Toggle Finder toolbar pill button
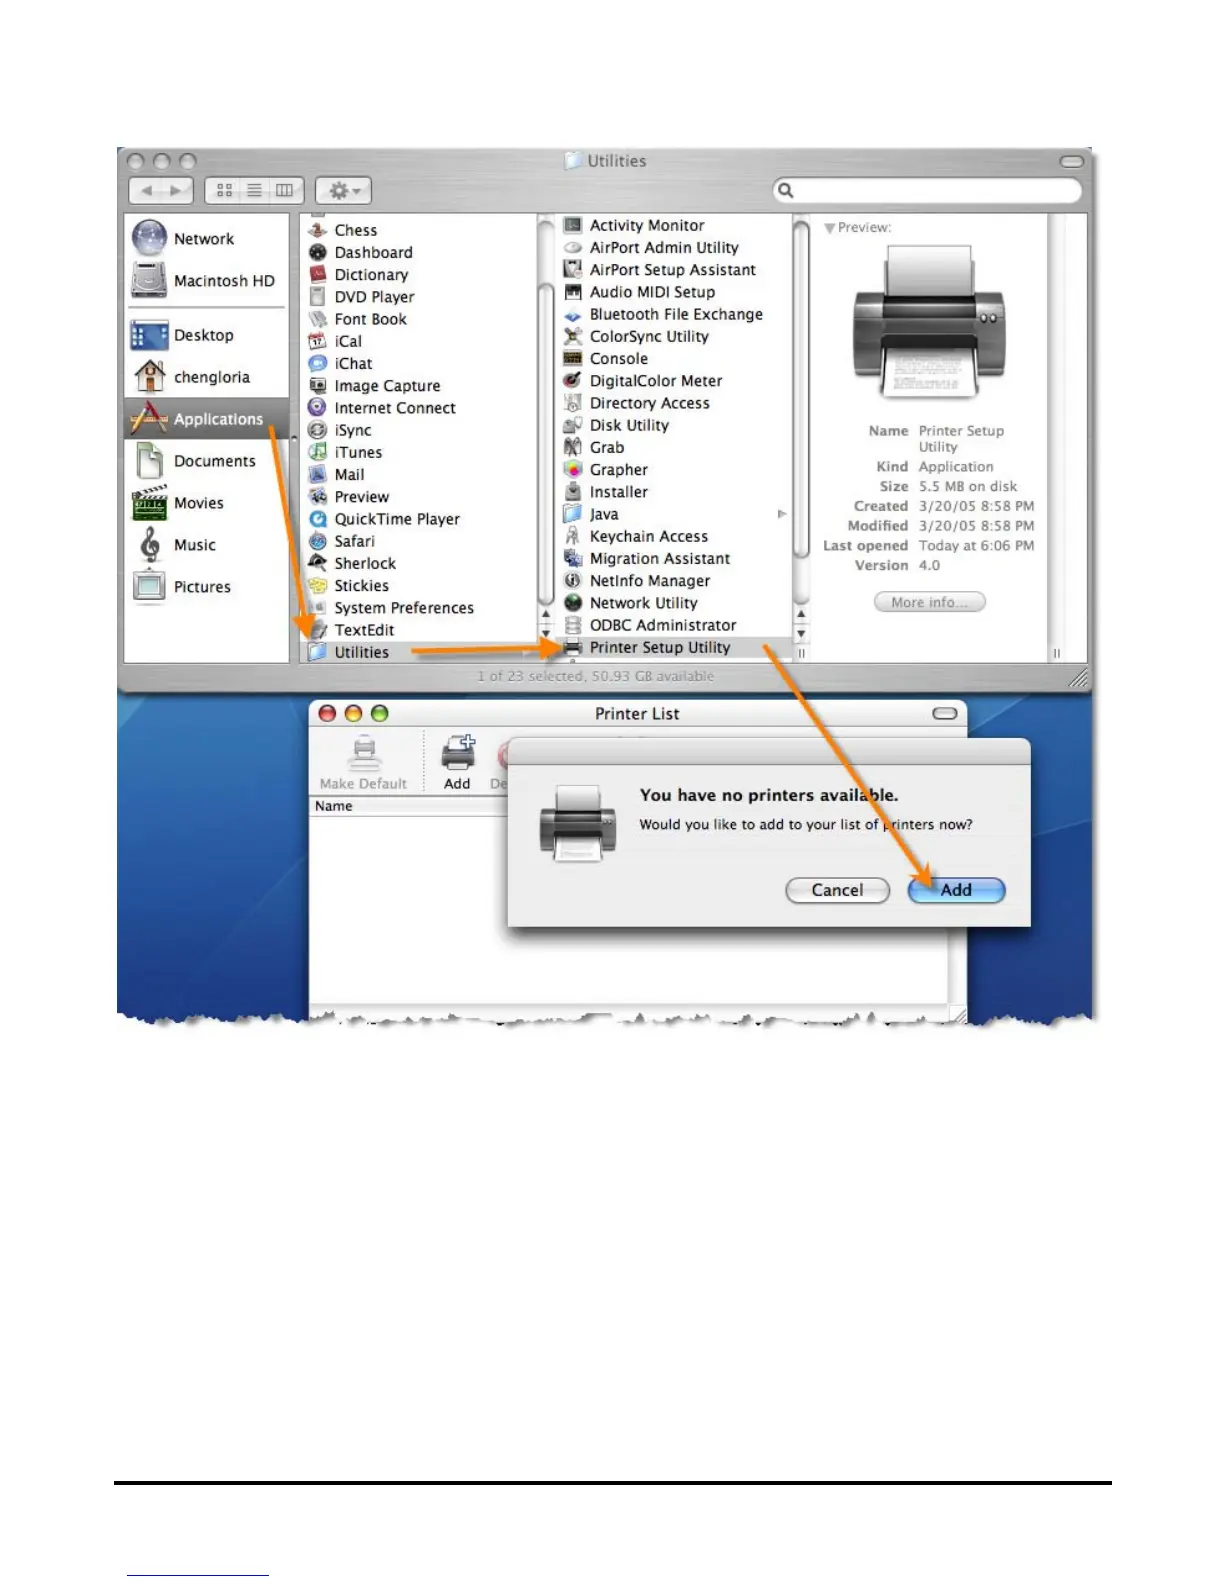Viewport: 1224px width, 1584px height. pos(1072,161)
